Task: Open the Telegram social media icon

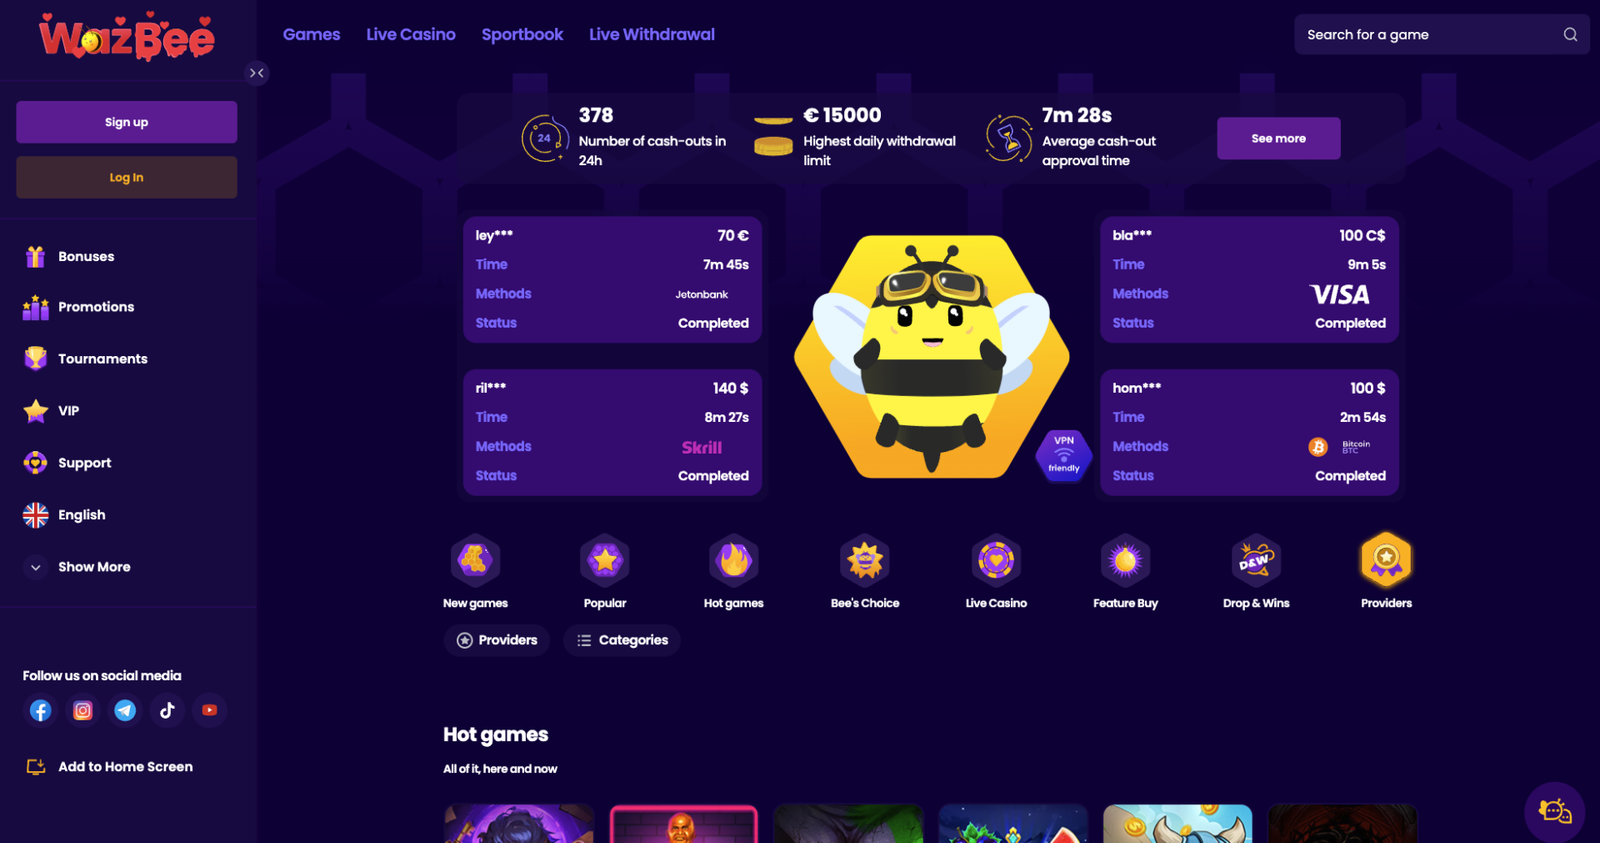Action: [125, 710]
